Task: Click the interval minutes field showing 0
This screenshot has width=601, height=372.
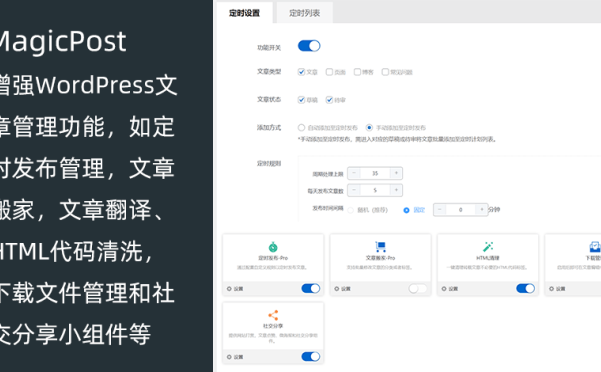Action: [x=461, y=210]
